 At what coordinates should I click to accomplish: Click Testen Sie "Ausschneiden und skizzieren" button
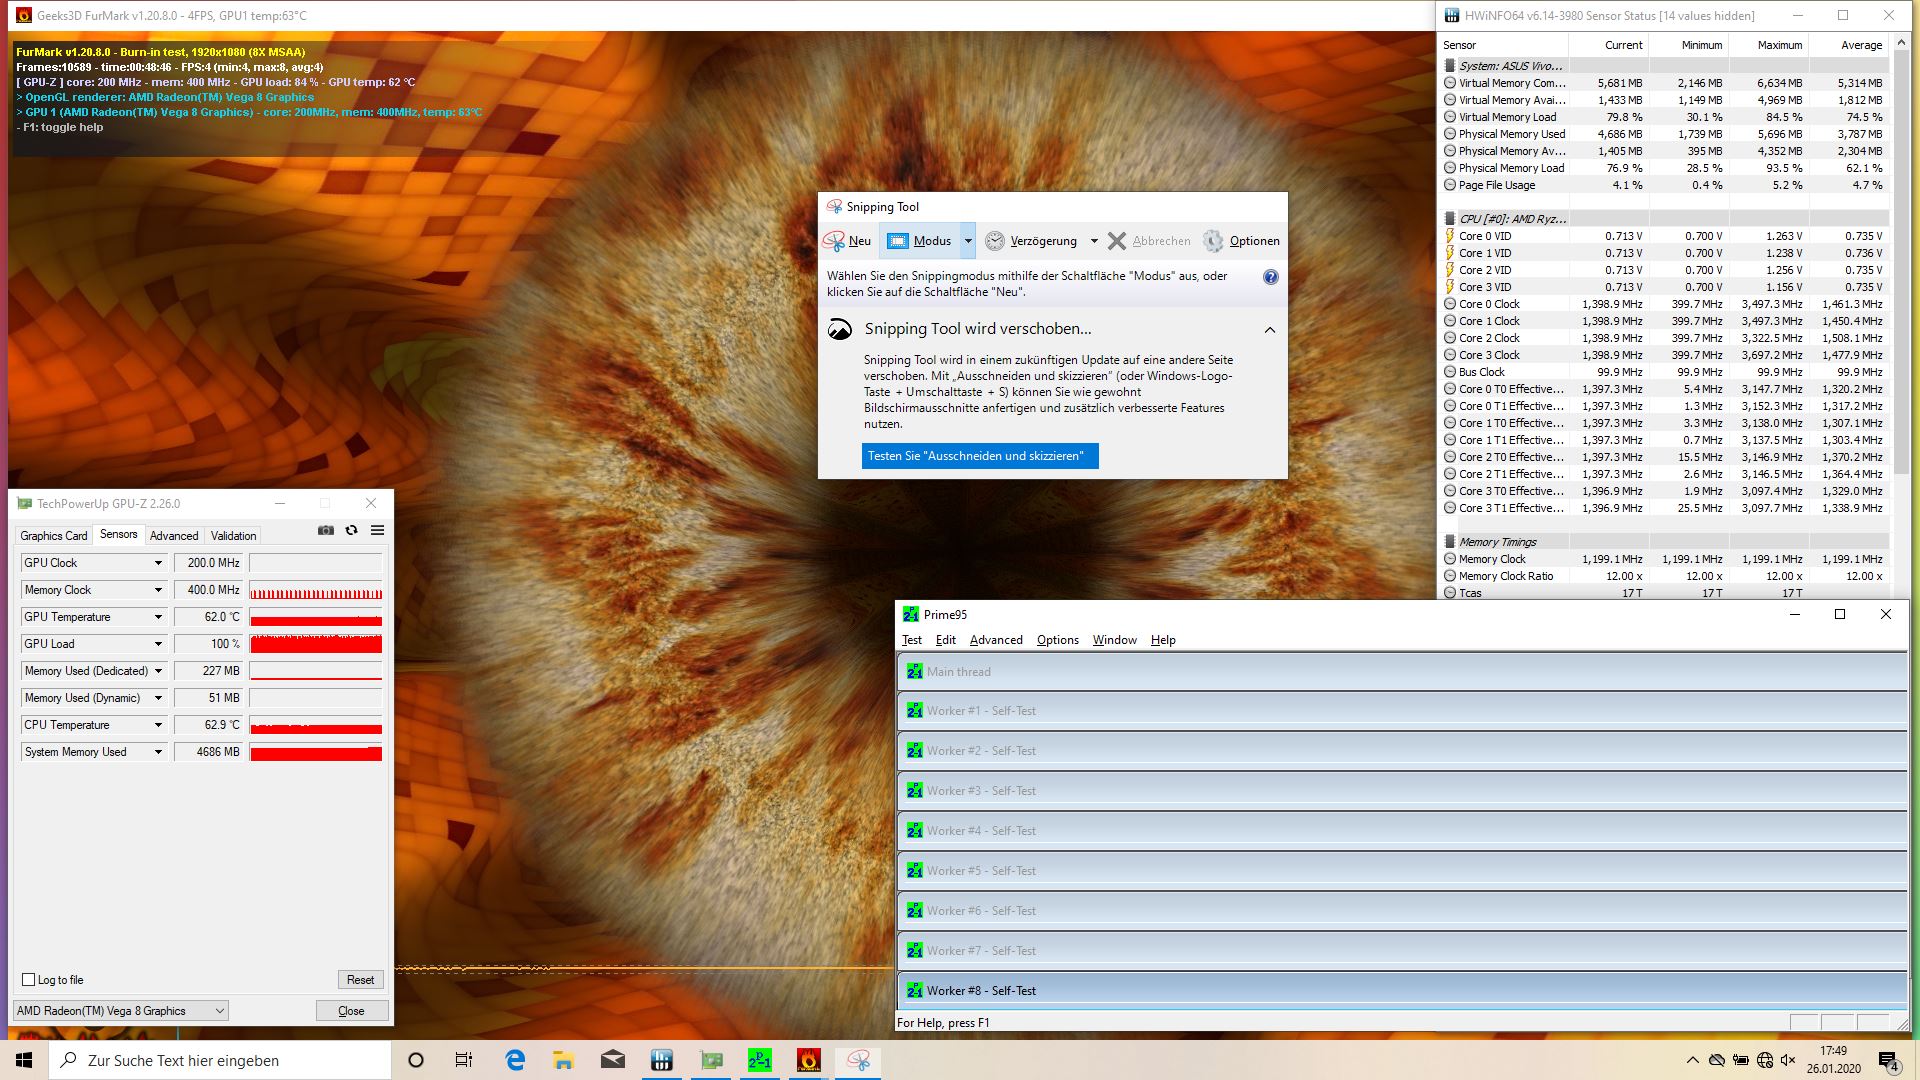(980, 456)
